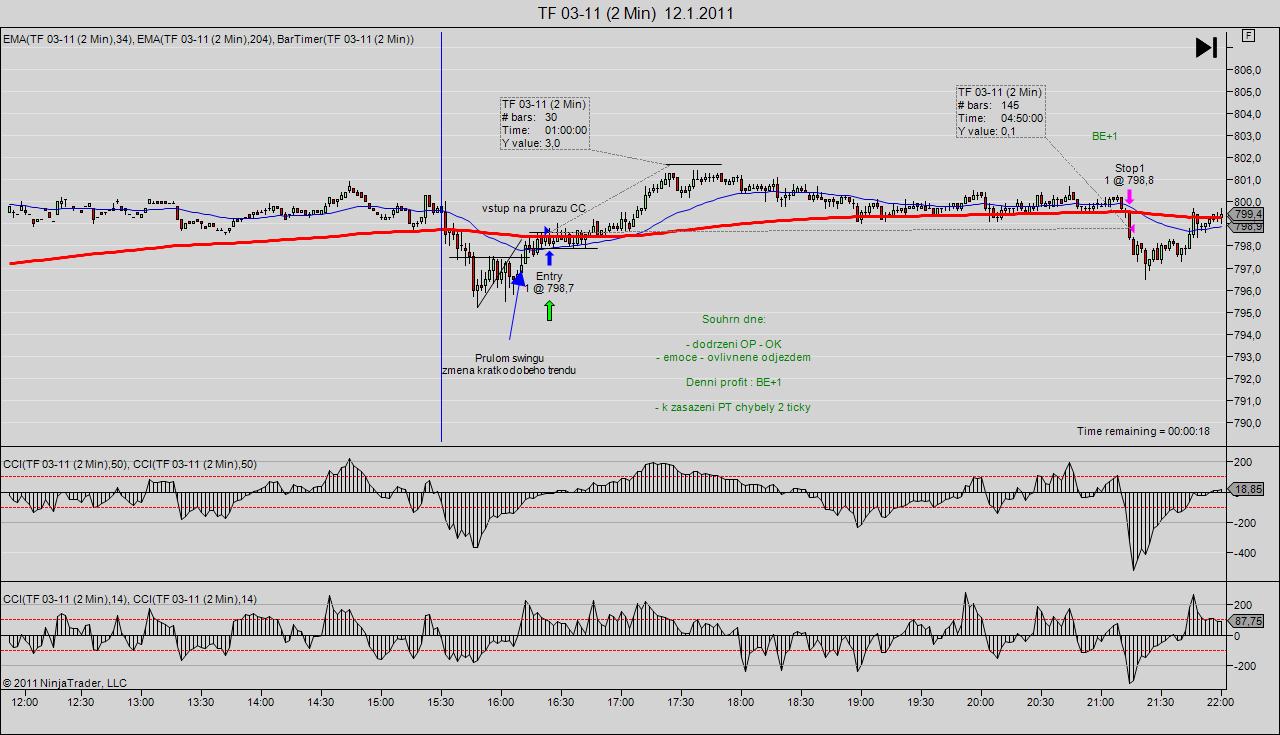The width and height of the screenshot is (1280, 735).
Task: Click the 'Time remaining = 00:00:18' bar timer
Action: (1143, 431)
